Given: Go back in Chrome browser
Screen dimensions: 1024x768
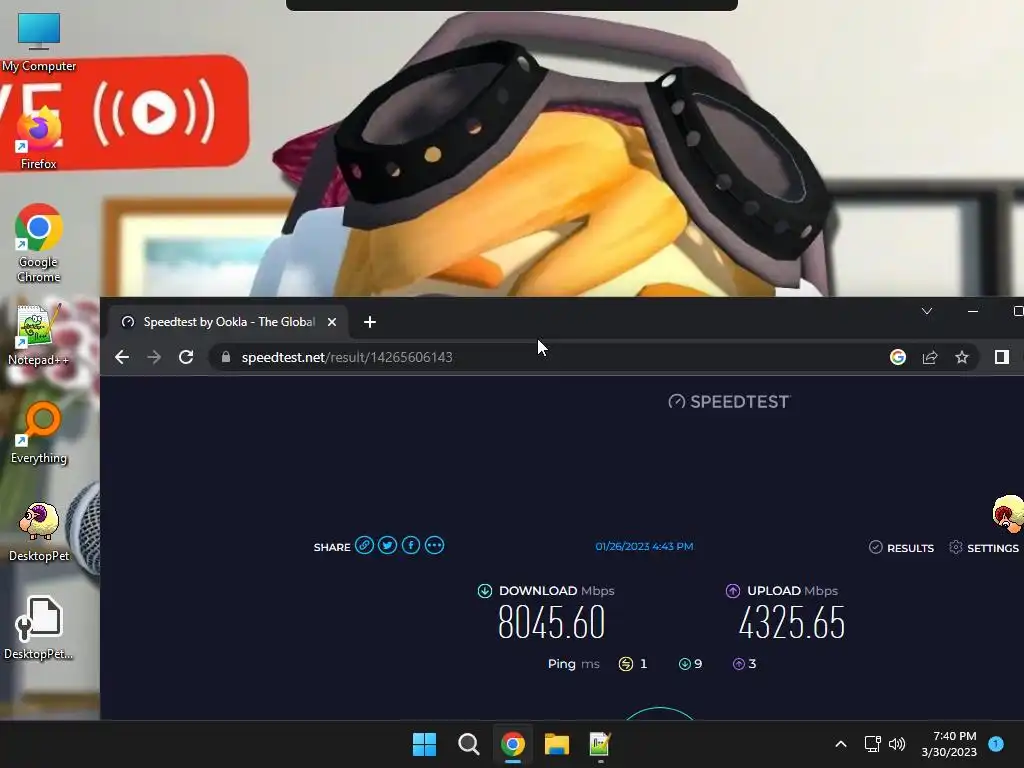Looking at the screenshot, I should point(122,357).
